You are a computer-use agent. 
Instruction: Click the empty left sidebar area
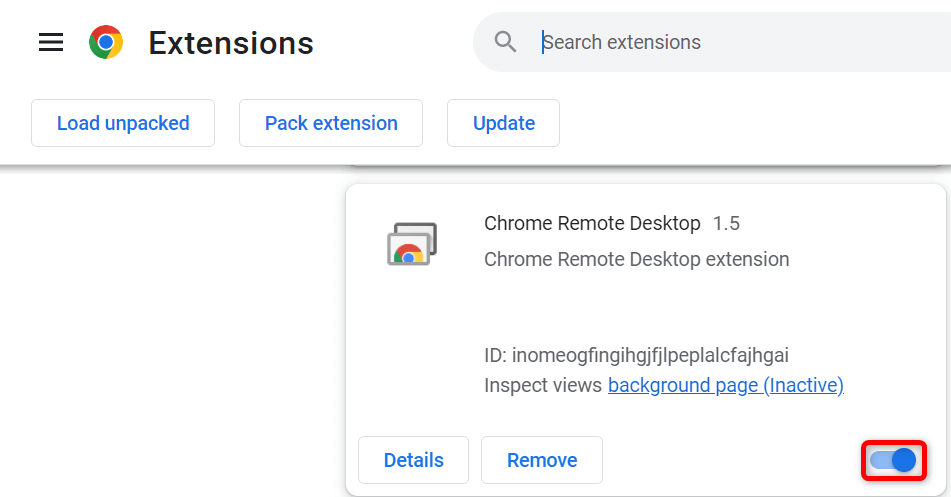click(x=170, y=330)
